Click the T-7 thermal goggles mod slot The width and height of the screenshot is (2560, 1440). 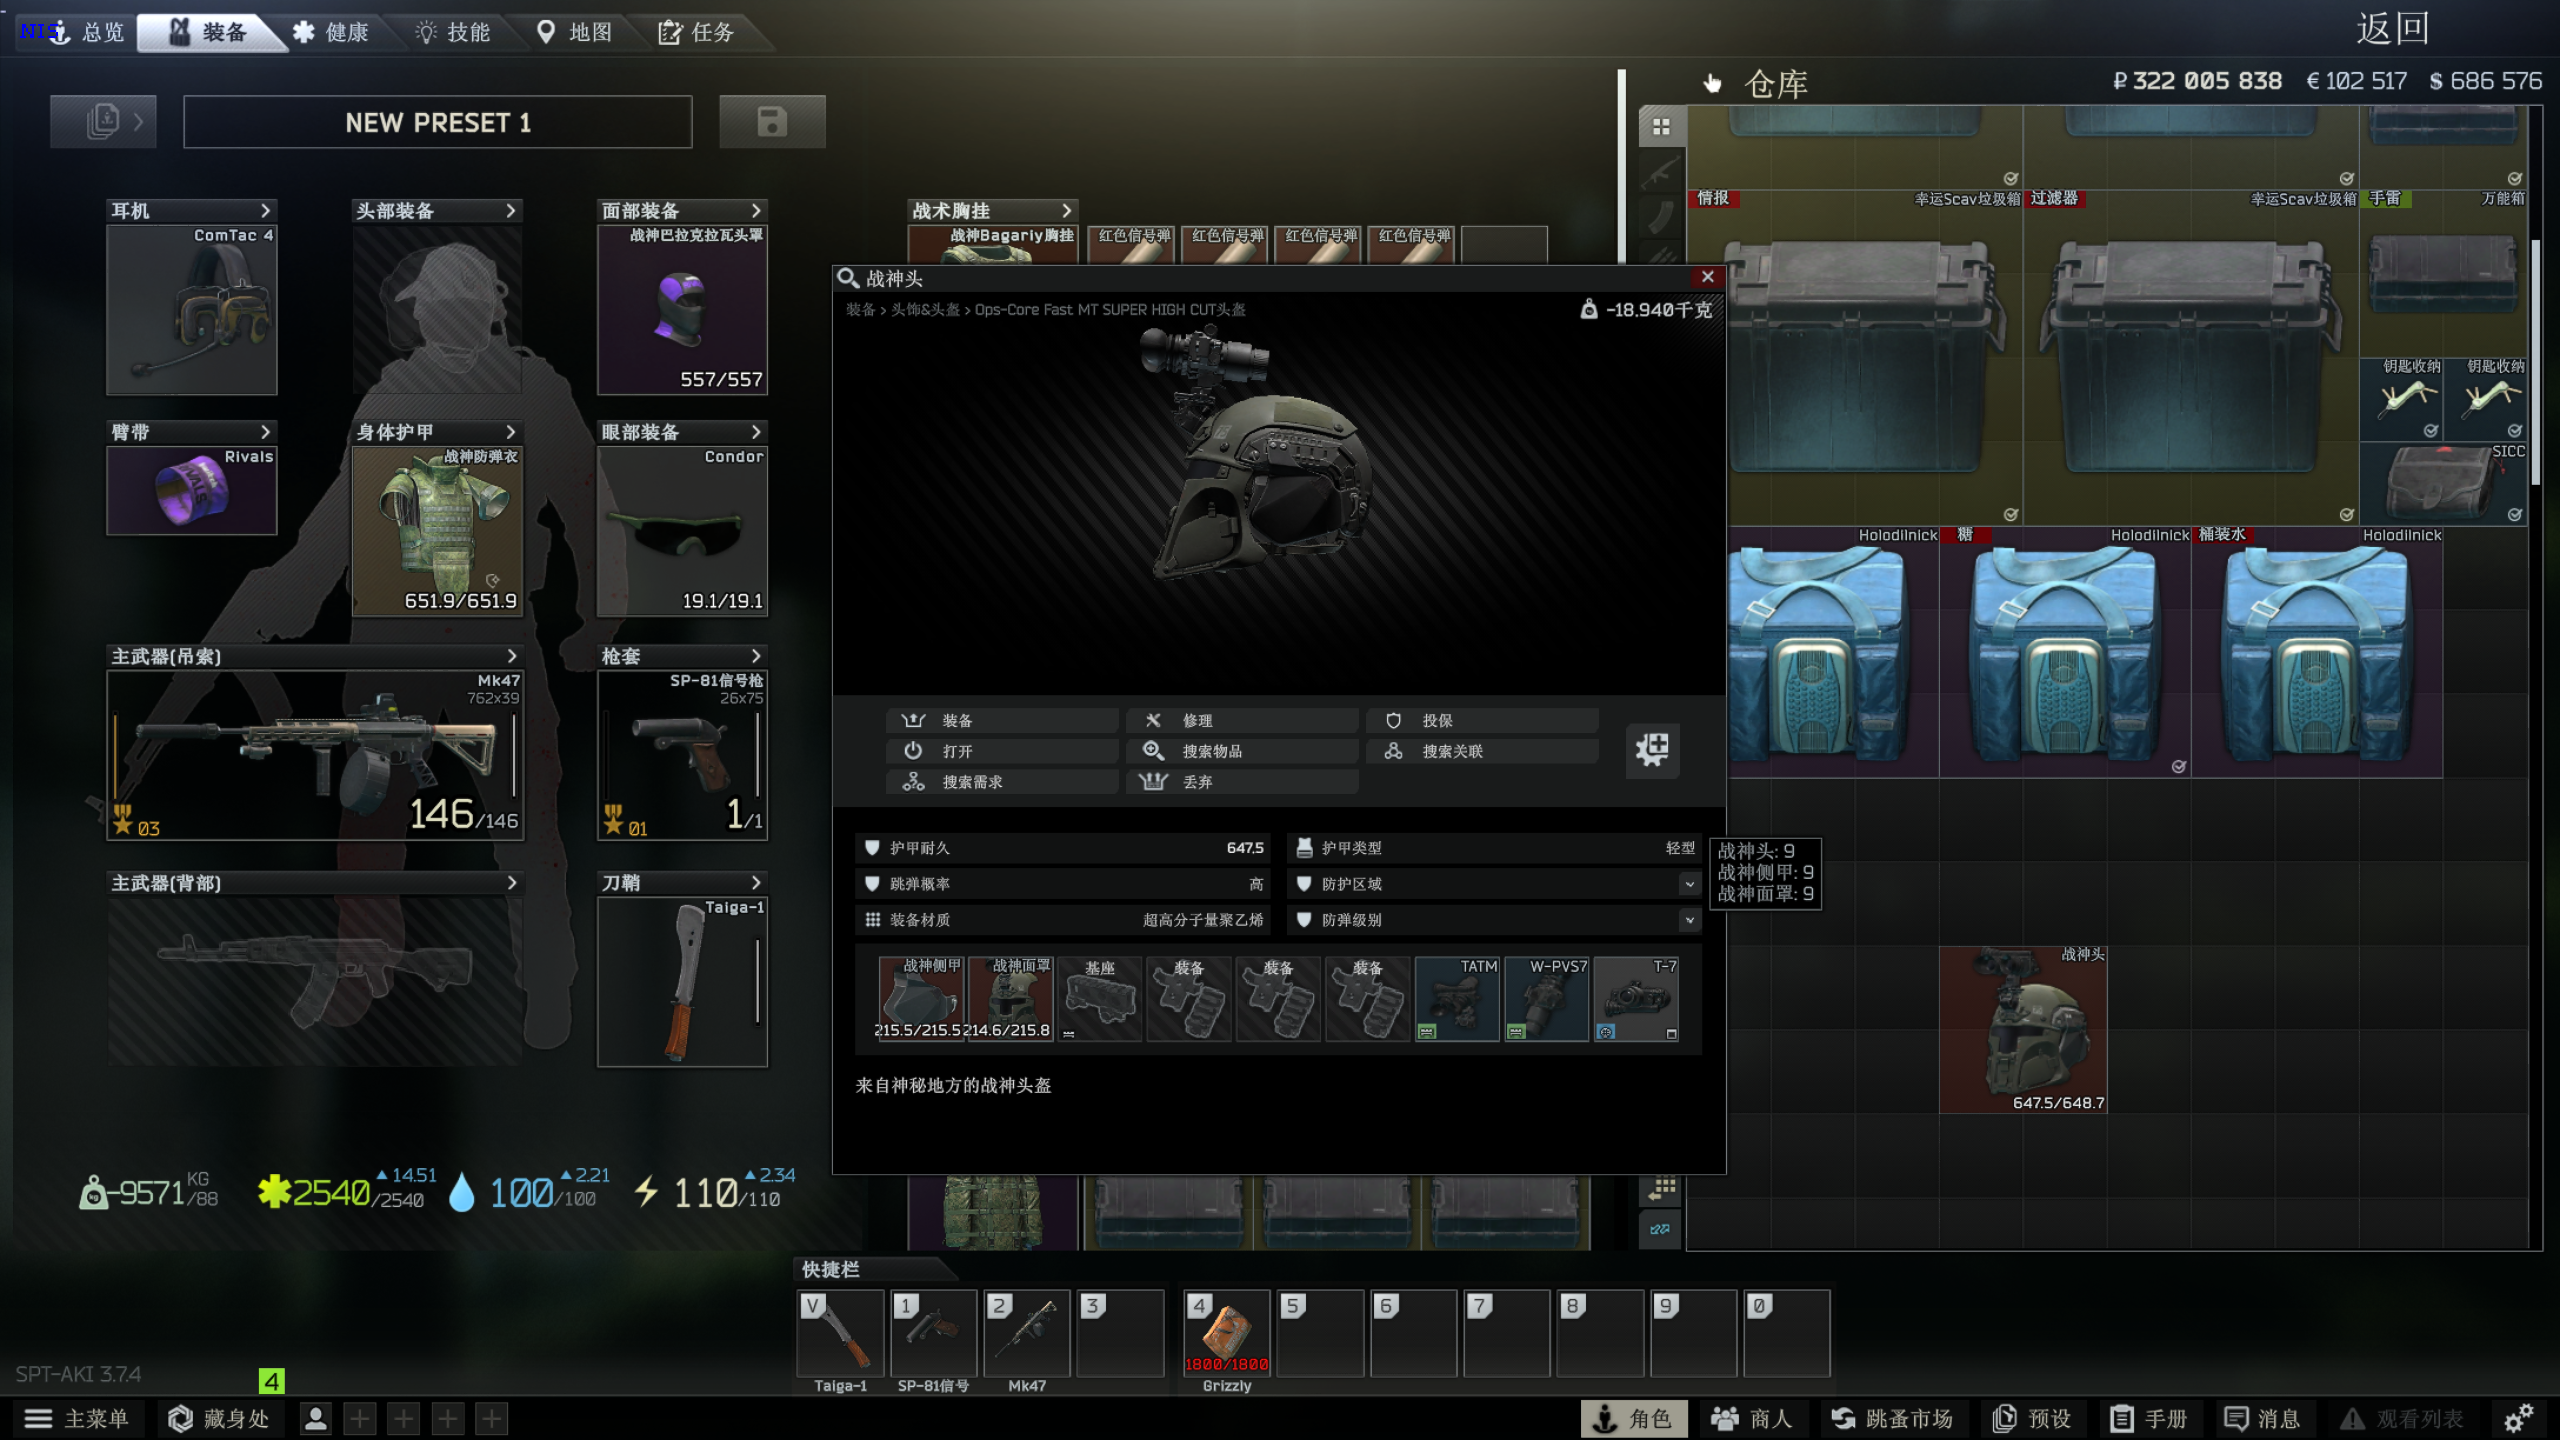[x=1637, y=999]
